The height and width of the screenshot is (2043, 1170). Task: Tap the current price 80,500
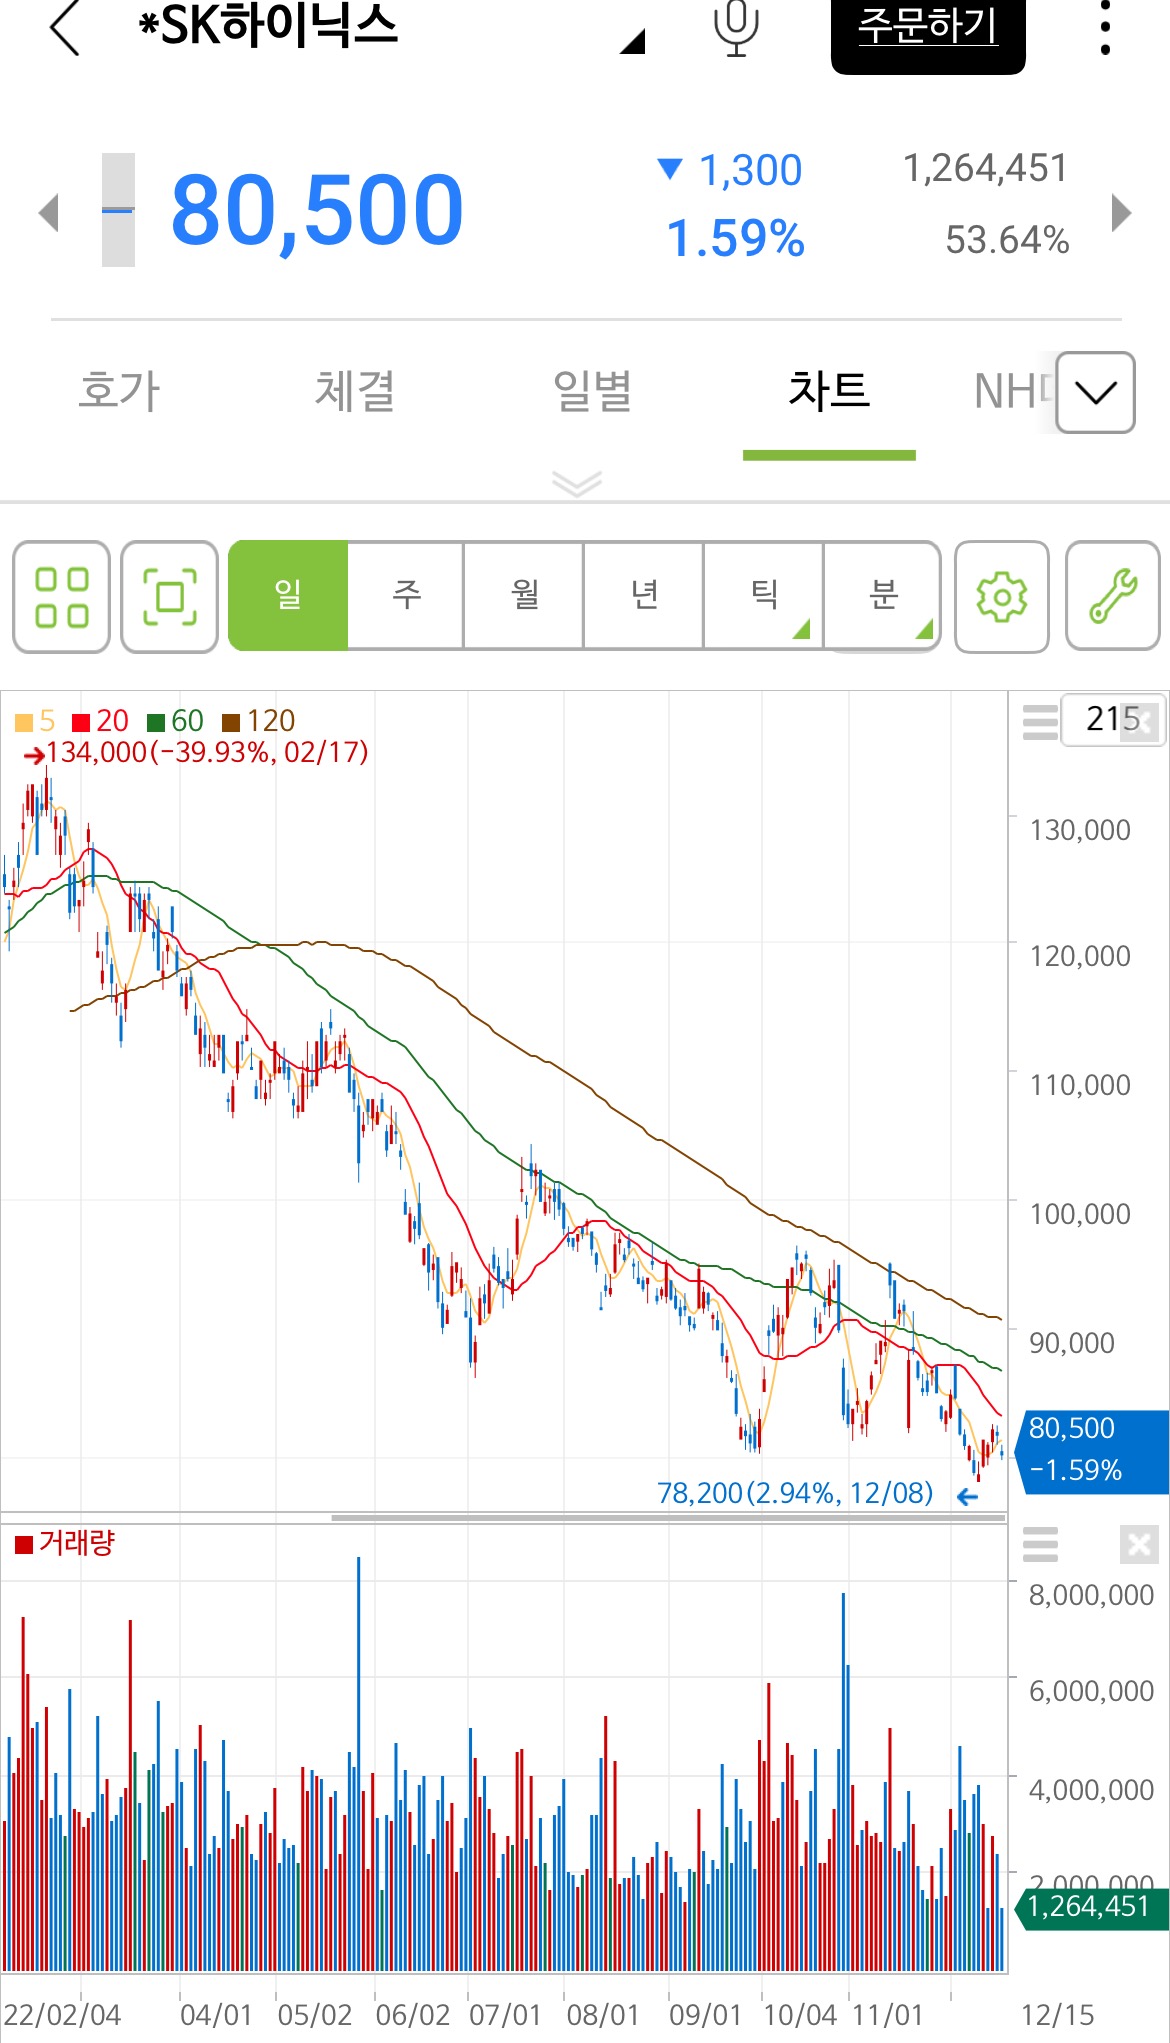(x=317, y=210)
